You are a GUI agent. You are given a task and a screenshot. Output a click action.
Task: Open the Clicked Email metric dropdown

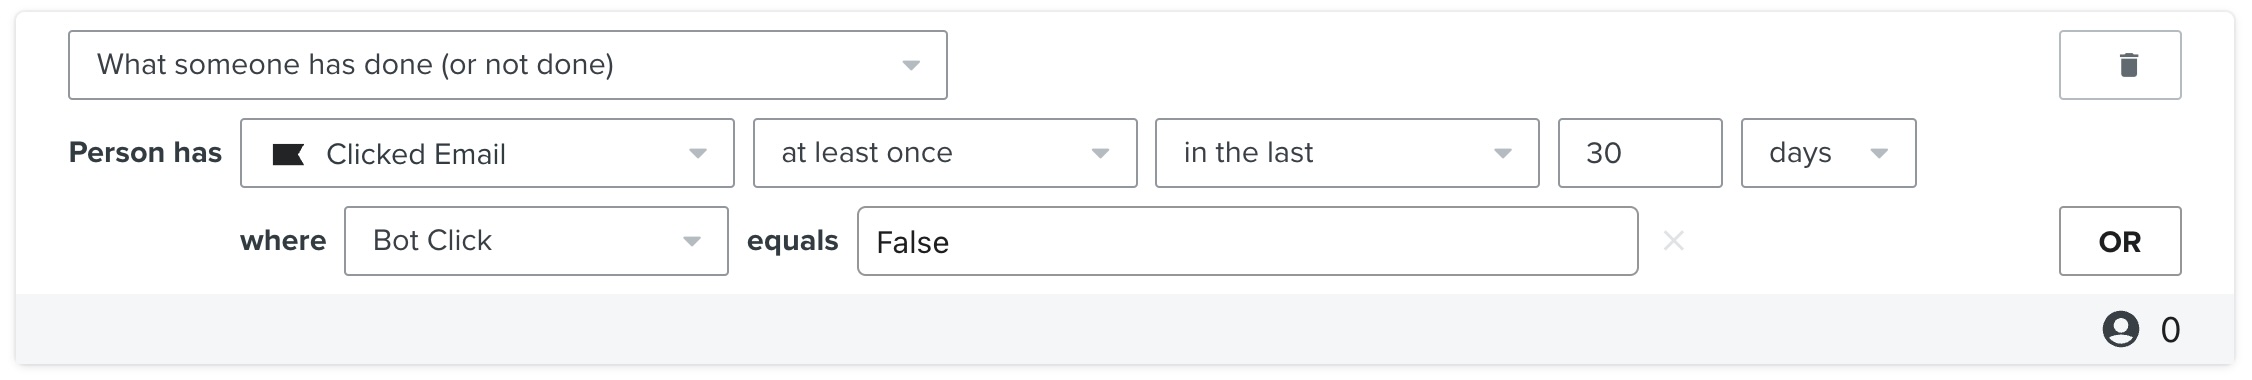487,153
